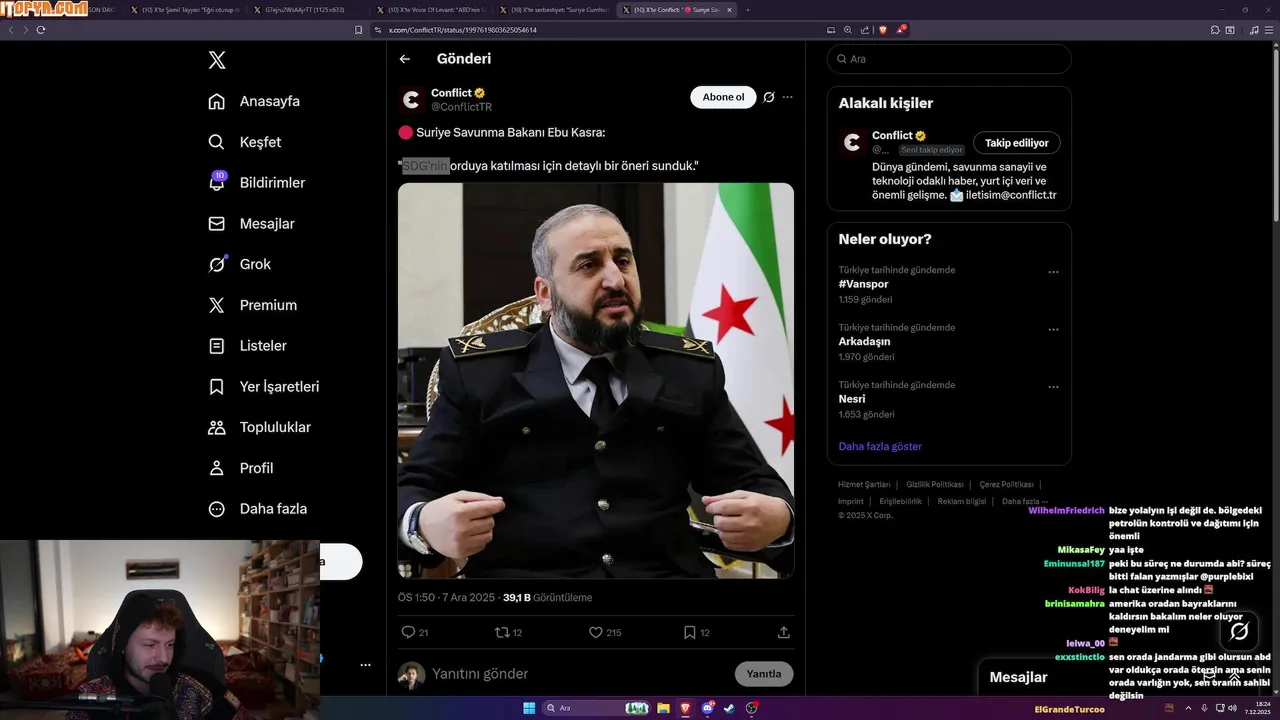Image resolution: width=1280 pixels, height=720 pixels.
Task: Expand the Mesajlar drawer
Action: pyautogui.click(x=1234, y=677)
